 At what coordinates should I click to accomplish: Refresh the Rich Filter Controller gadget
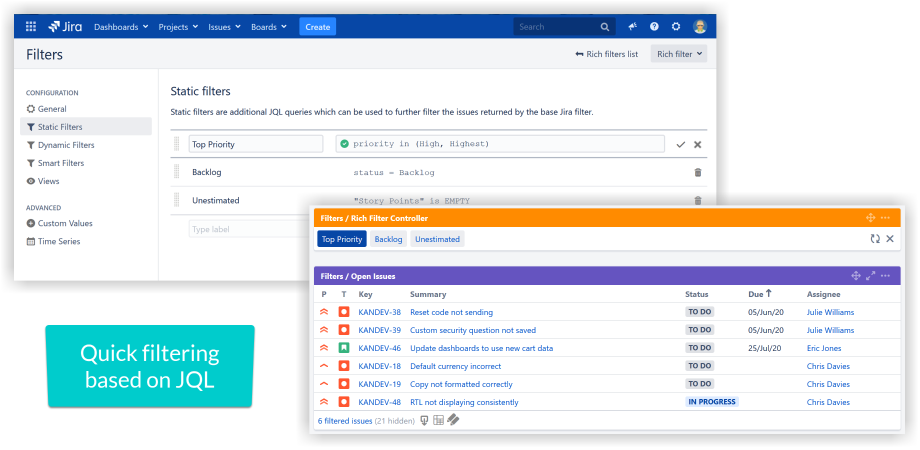tap(875, 239)
